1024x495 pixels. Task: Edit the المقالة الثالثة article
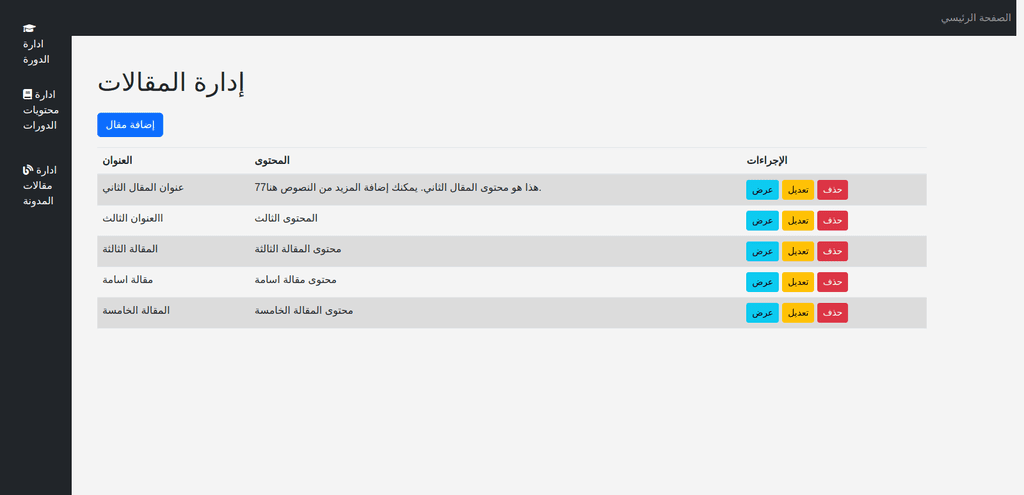click(x=798, y=251)
